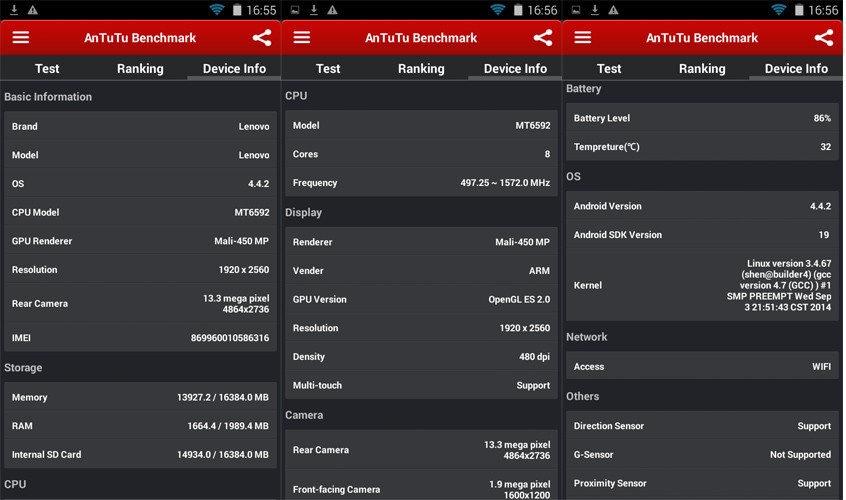Tap the IMEI row under Basic Information
The image size is (846, 500).
pos(140,338)
